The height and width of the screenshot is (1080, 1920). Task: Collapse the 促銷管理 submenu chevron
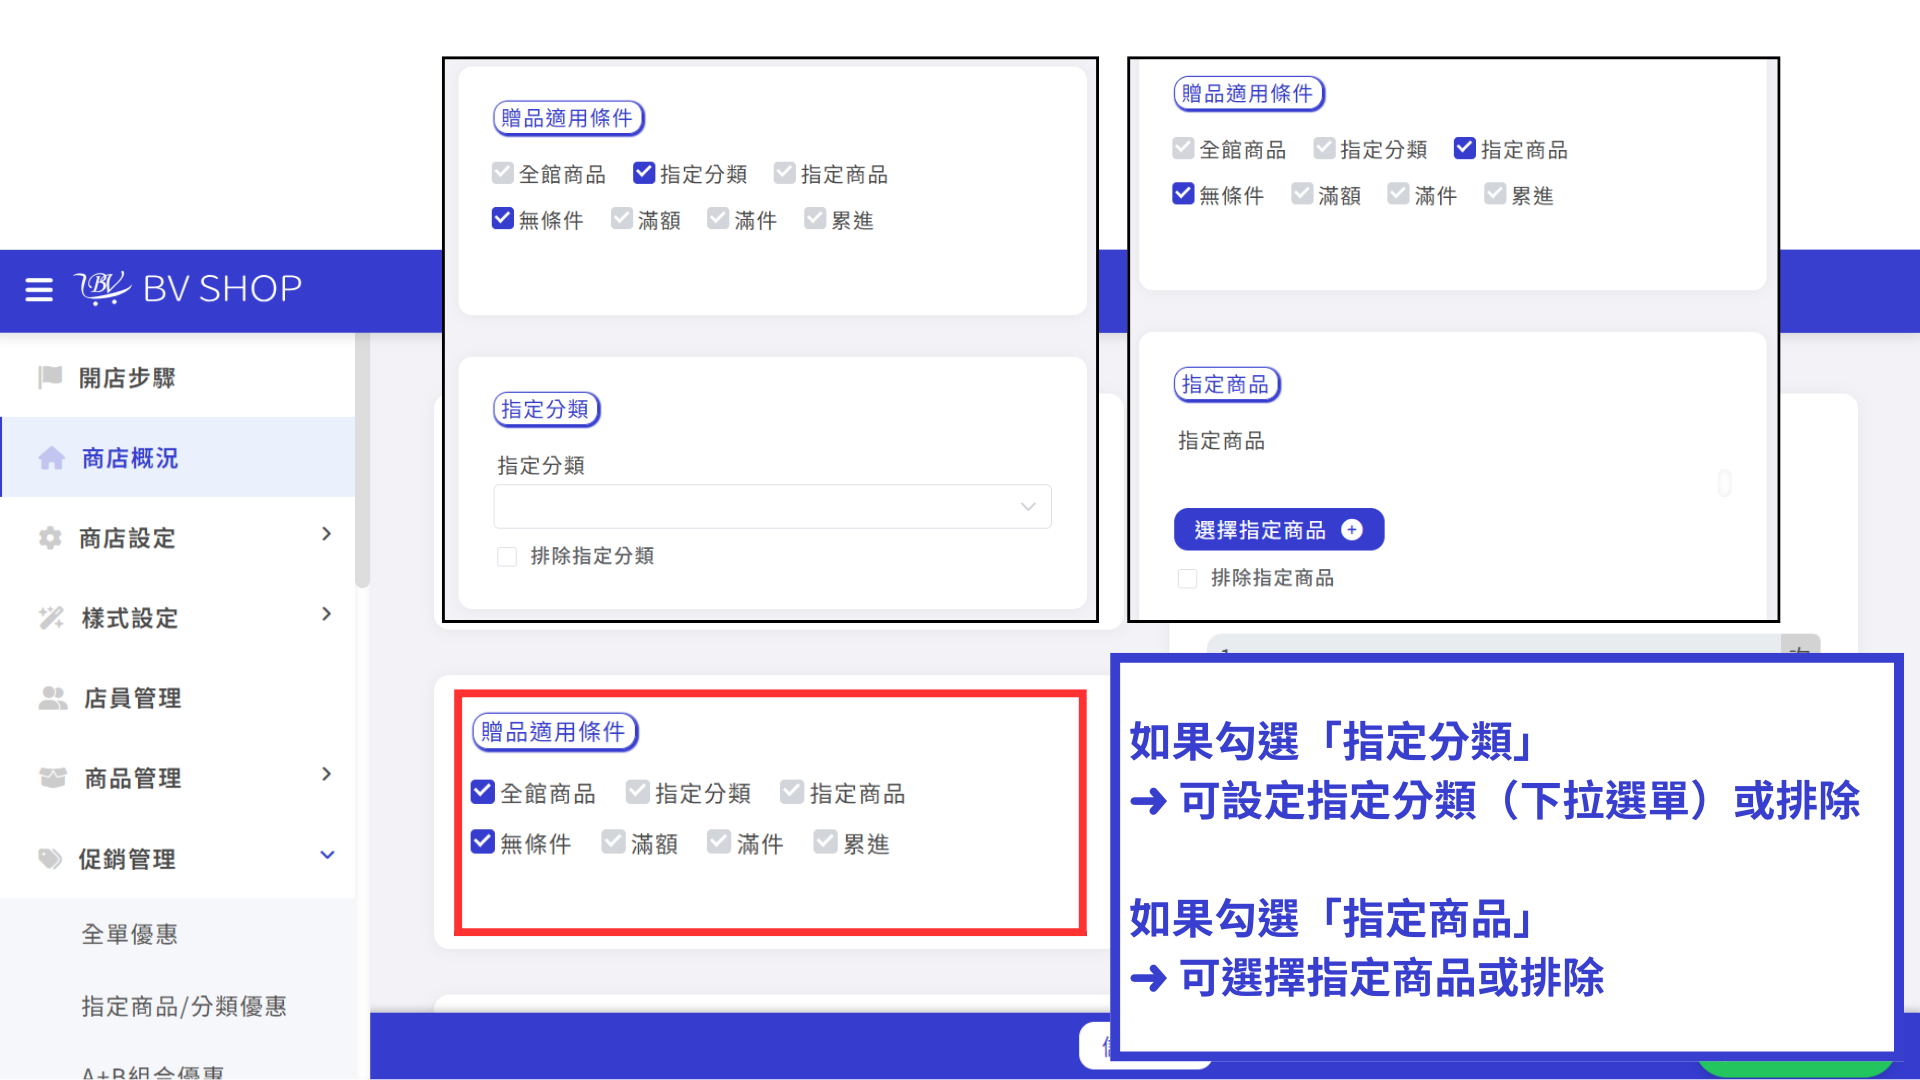coord(327,855)
